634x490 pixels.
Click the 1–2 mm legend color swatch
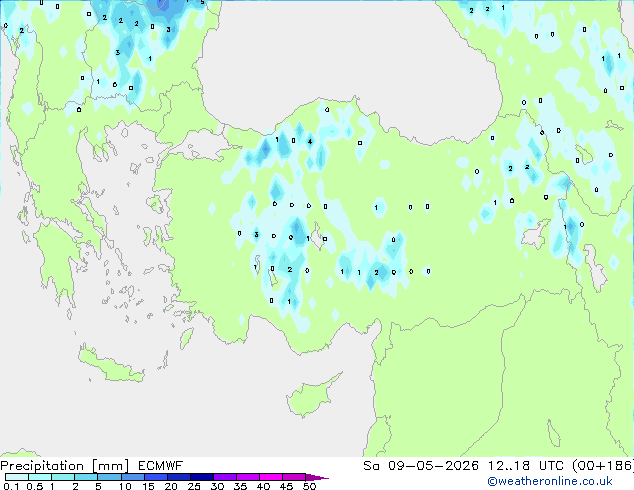(63, 477)
